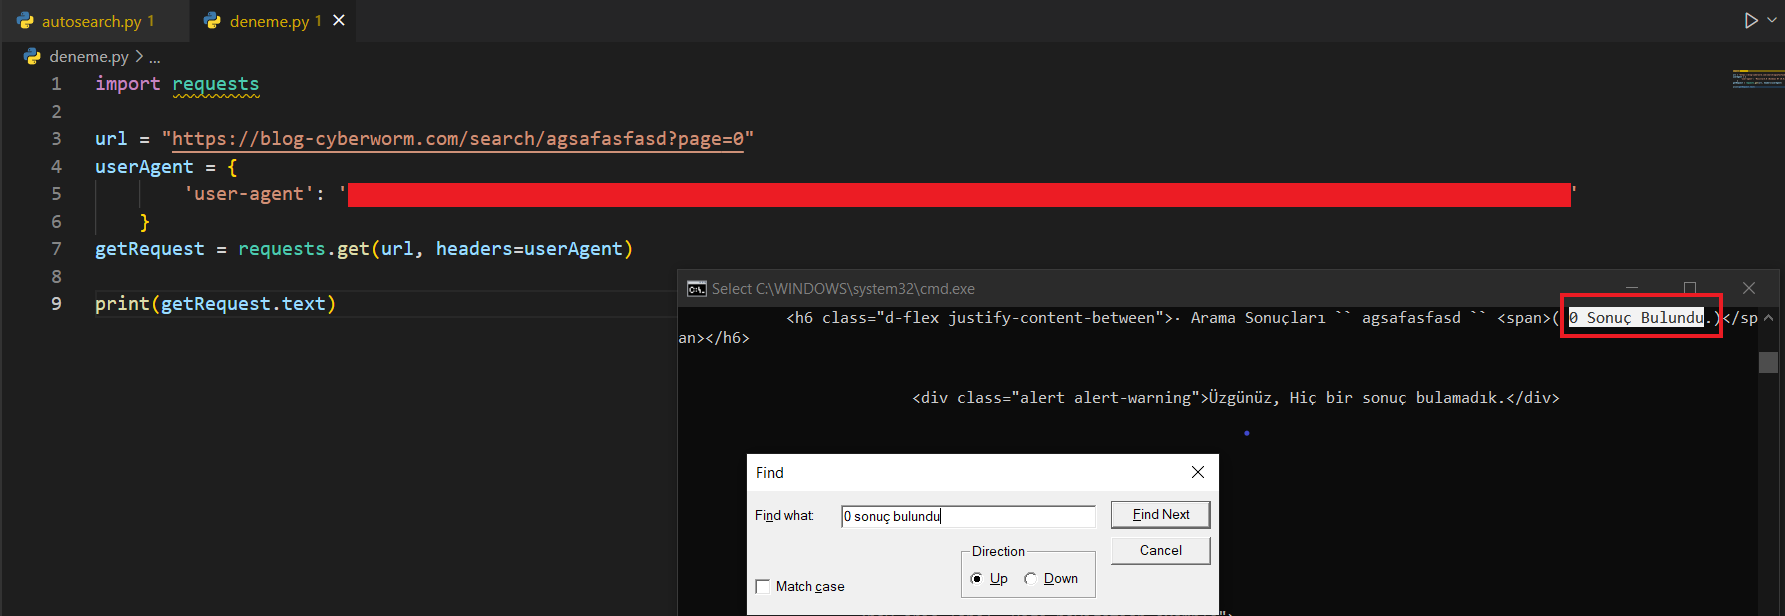Open the dropdown arrow beside Run button
The image size is (1785, 616).
click(1773, 20)
